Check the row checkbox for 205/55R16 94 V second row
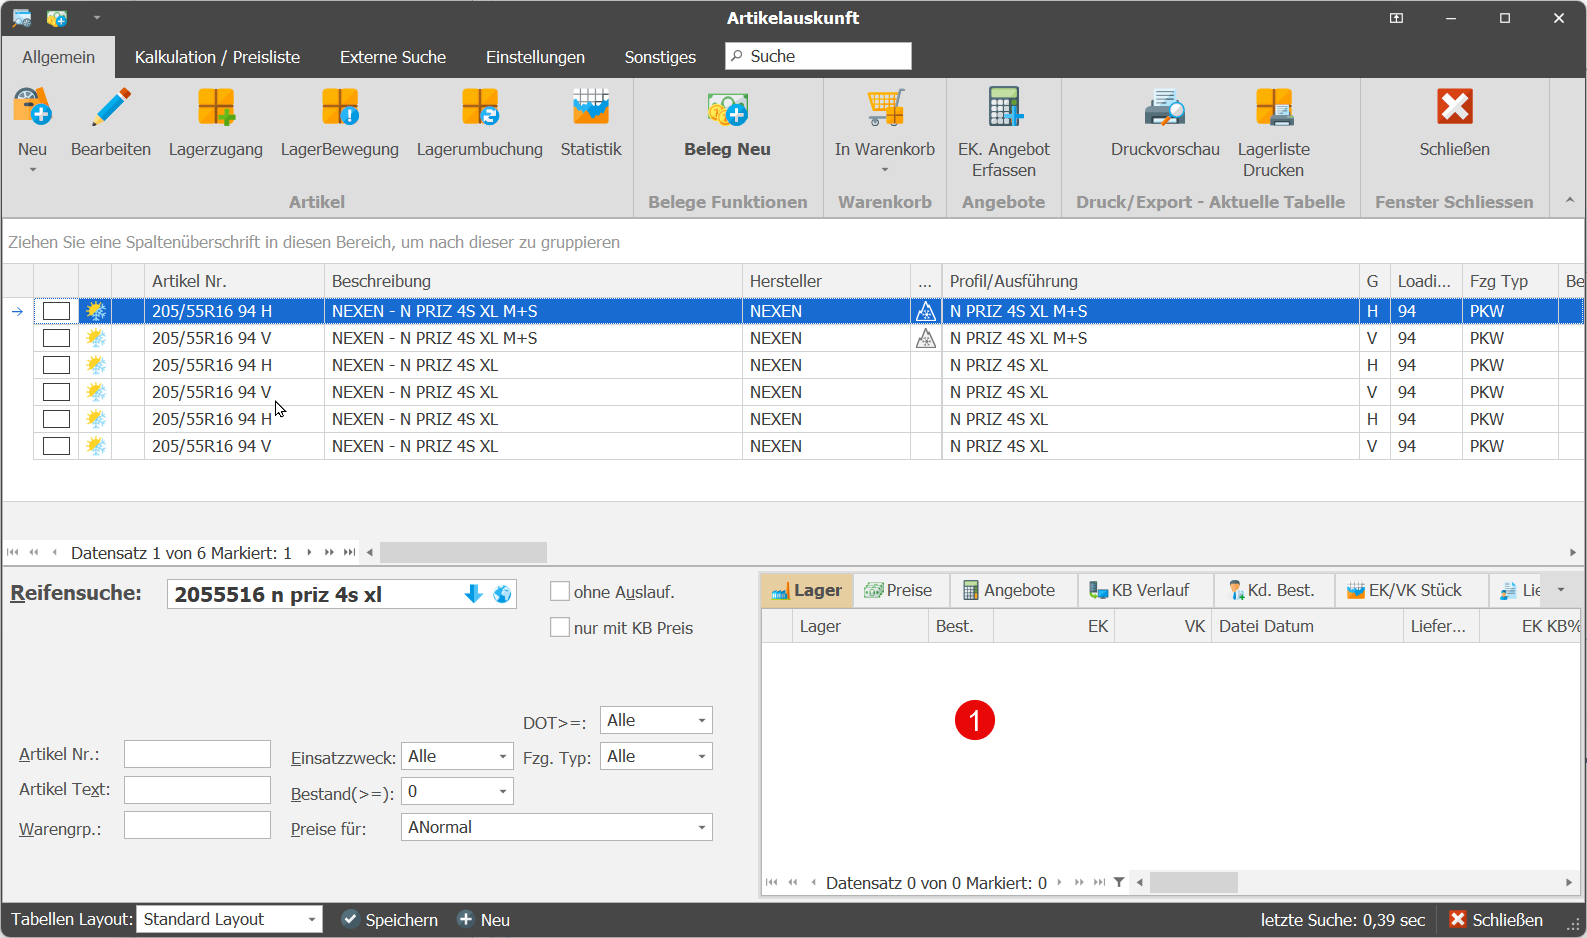 pos(57,338)
